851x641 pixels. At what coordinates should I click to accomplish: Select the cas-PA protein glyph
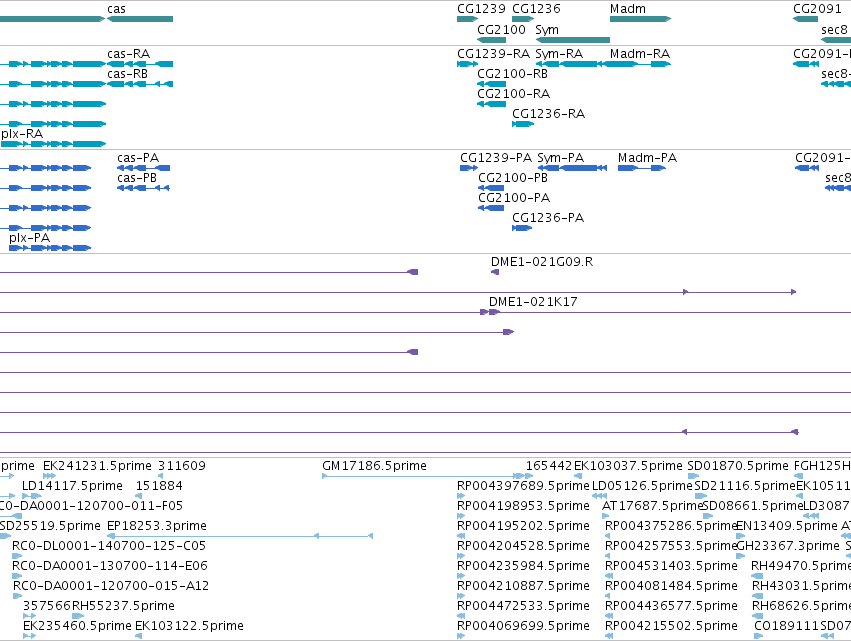tap(143, 168)
